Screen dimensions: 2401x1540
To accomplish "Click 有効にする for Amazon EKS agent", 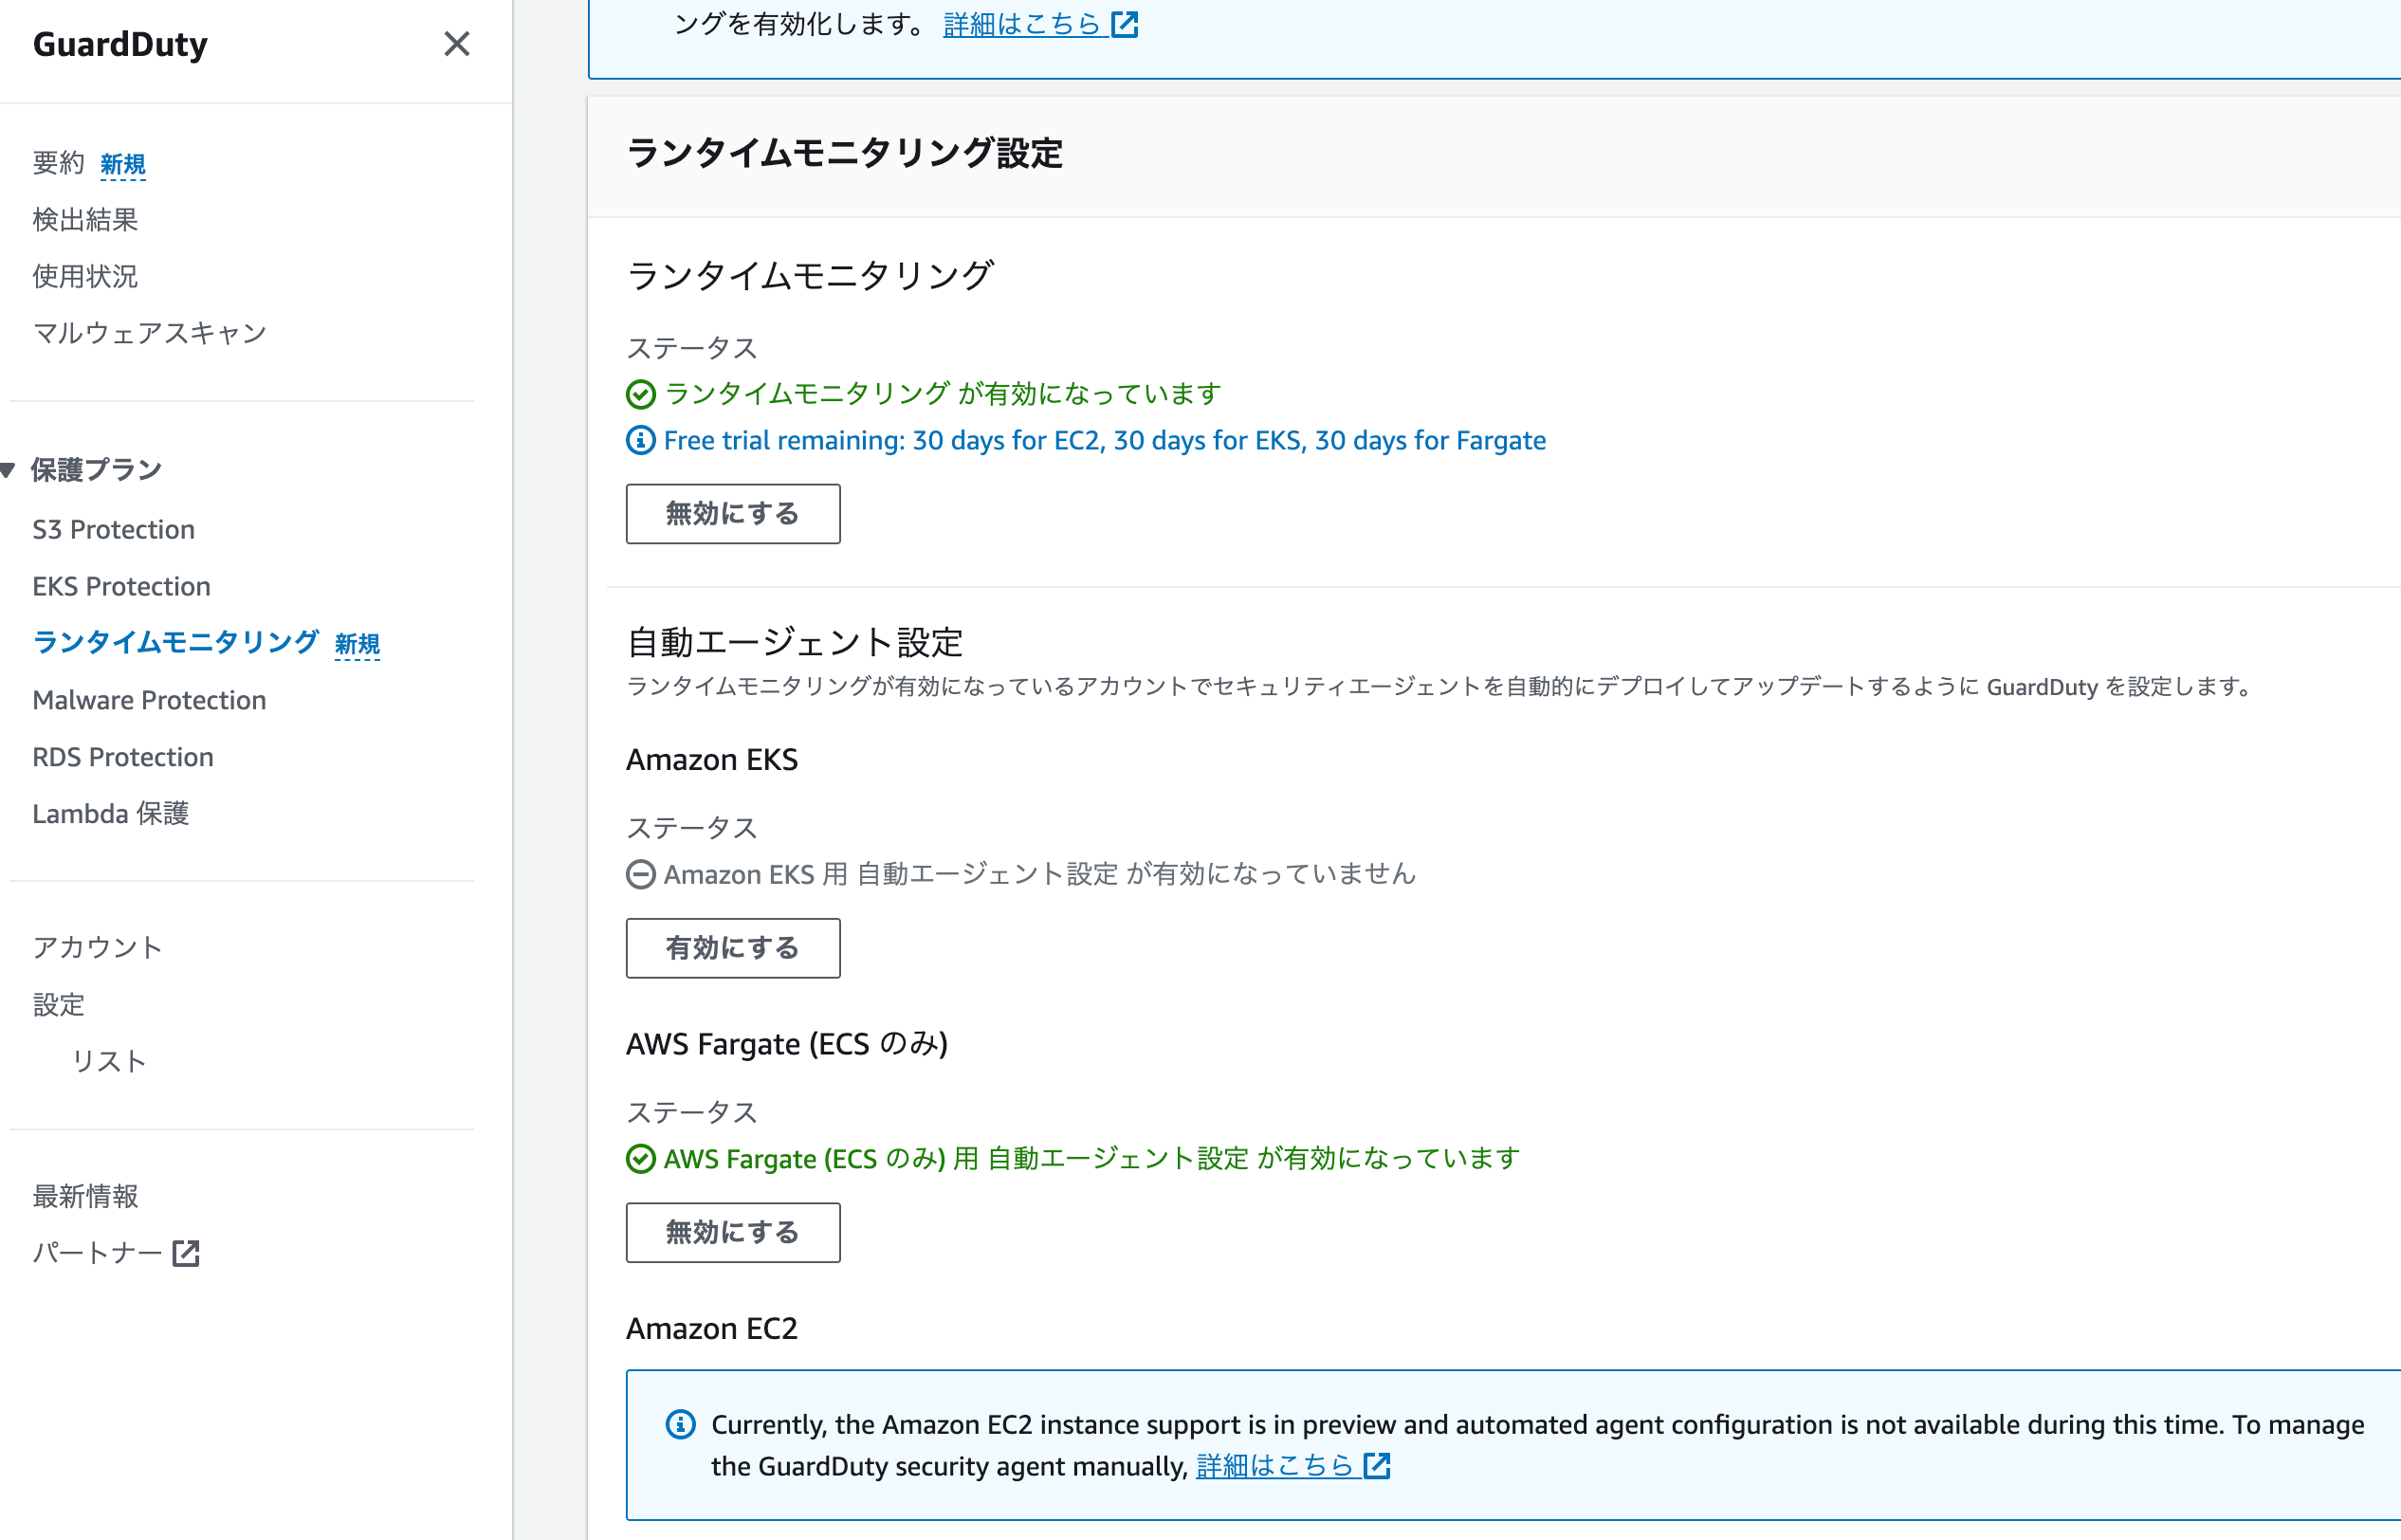I will pyautogui.click(x=733, y=948).
